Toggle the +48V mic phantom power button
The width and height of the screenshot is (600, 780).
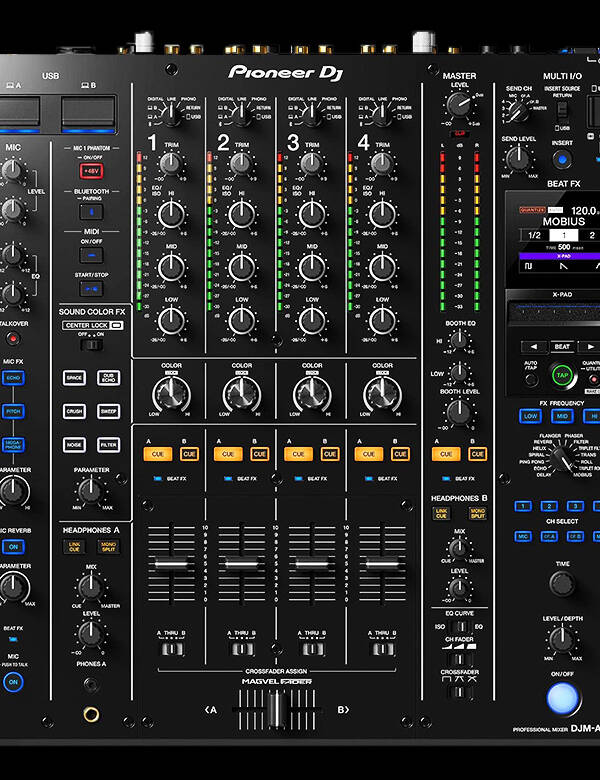point(91,171)
